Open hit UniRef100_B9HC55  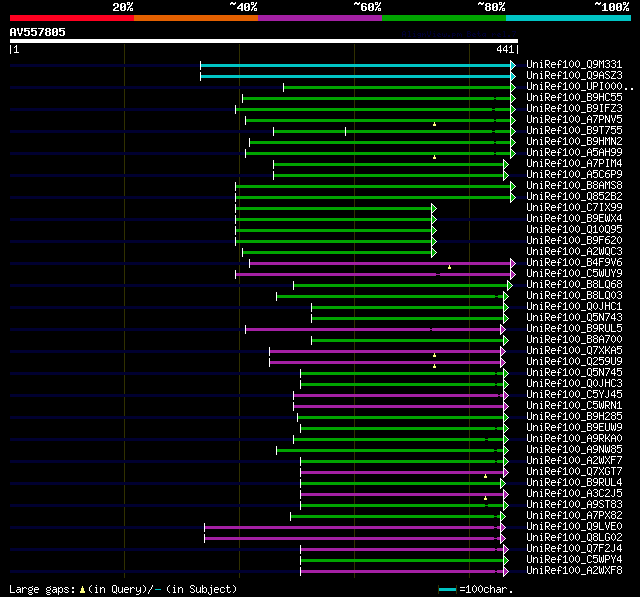574,98
